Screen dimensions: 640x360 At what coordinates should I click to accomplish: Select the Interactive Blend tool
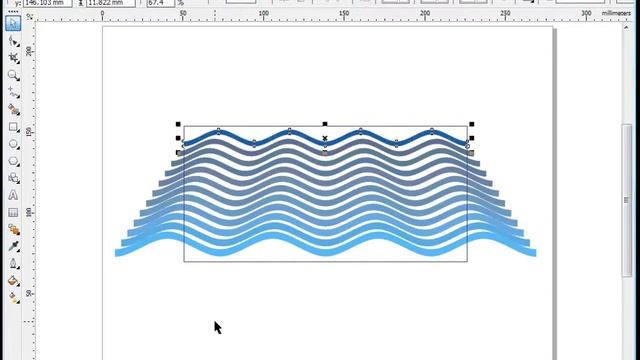point(13,230)
